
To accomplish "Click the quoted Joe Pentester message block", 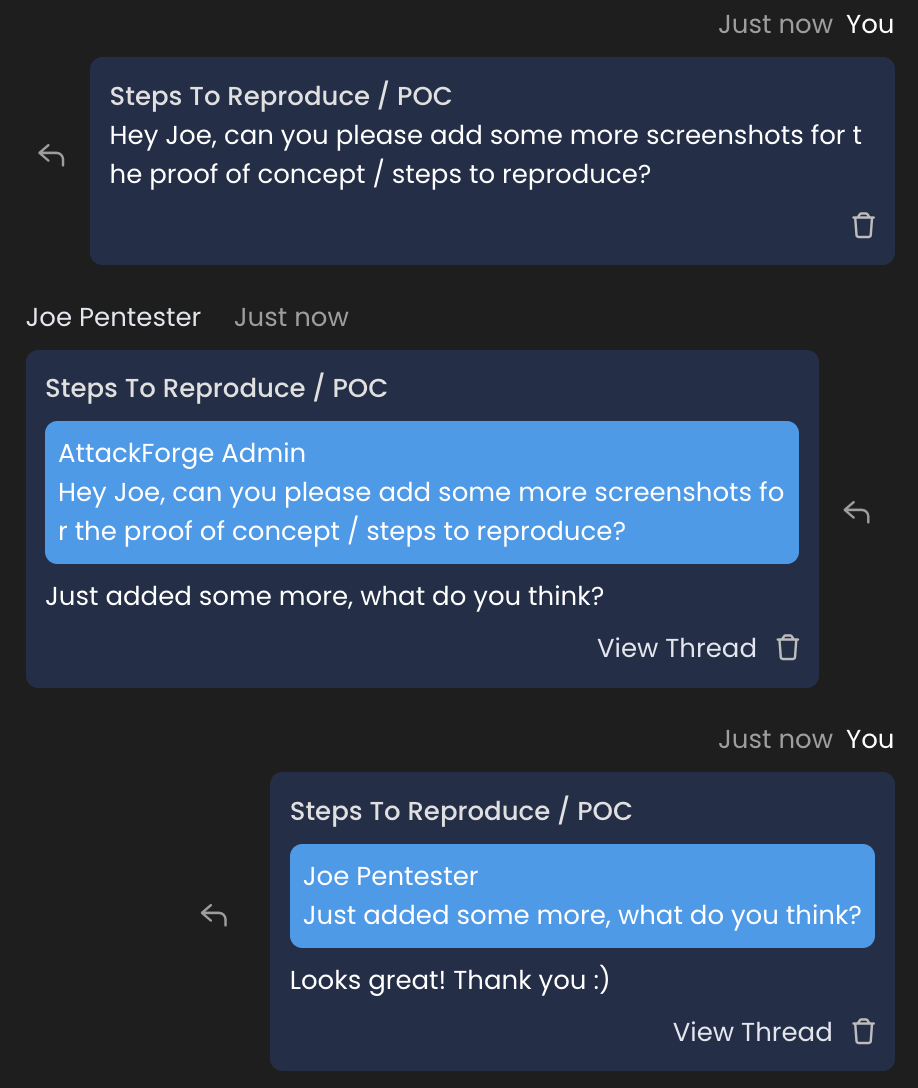I will pos(581,896).
